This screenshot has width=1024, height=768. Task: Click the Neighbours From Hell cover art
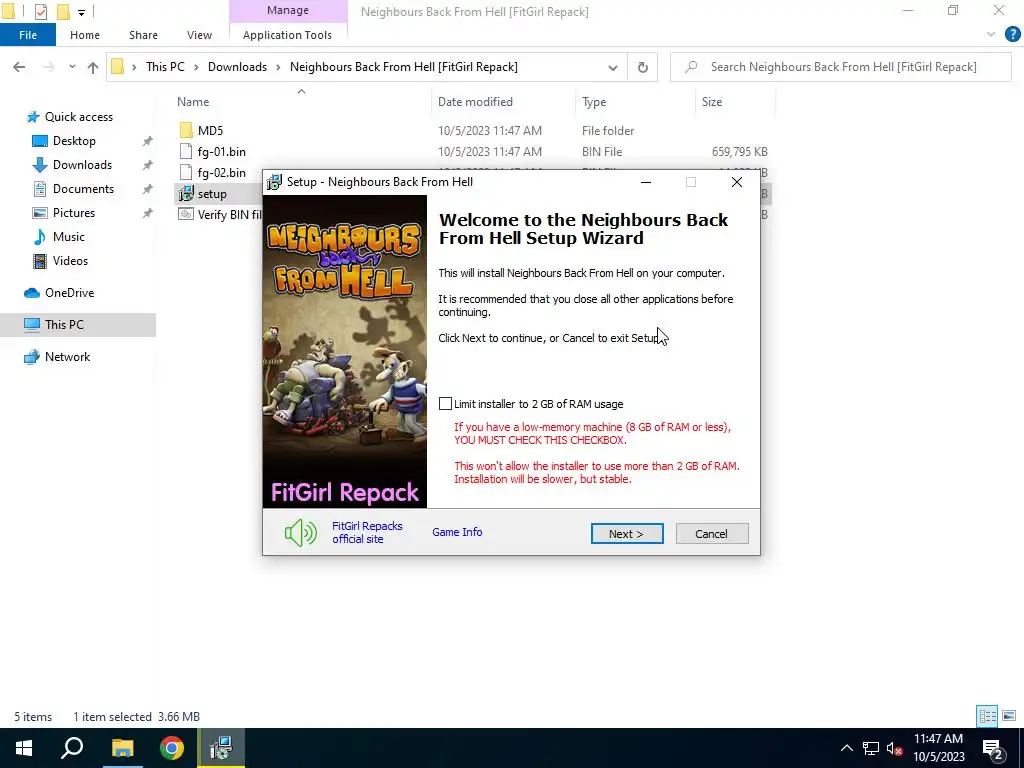coord(345,351)
